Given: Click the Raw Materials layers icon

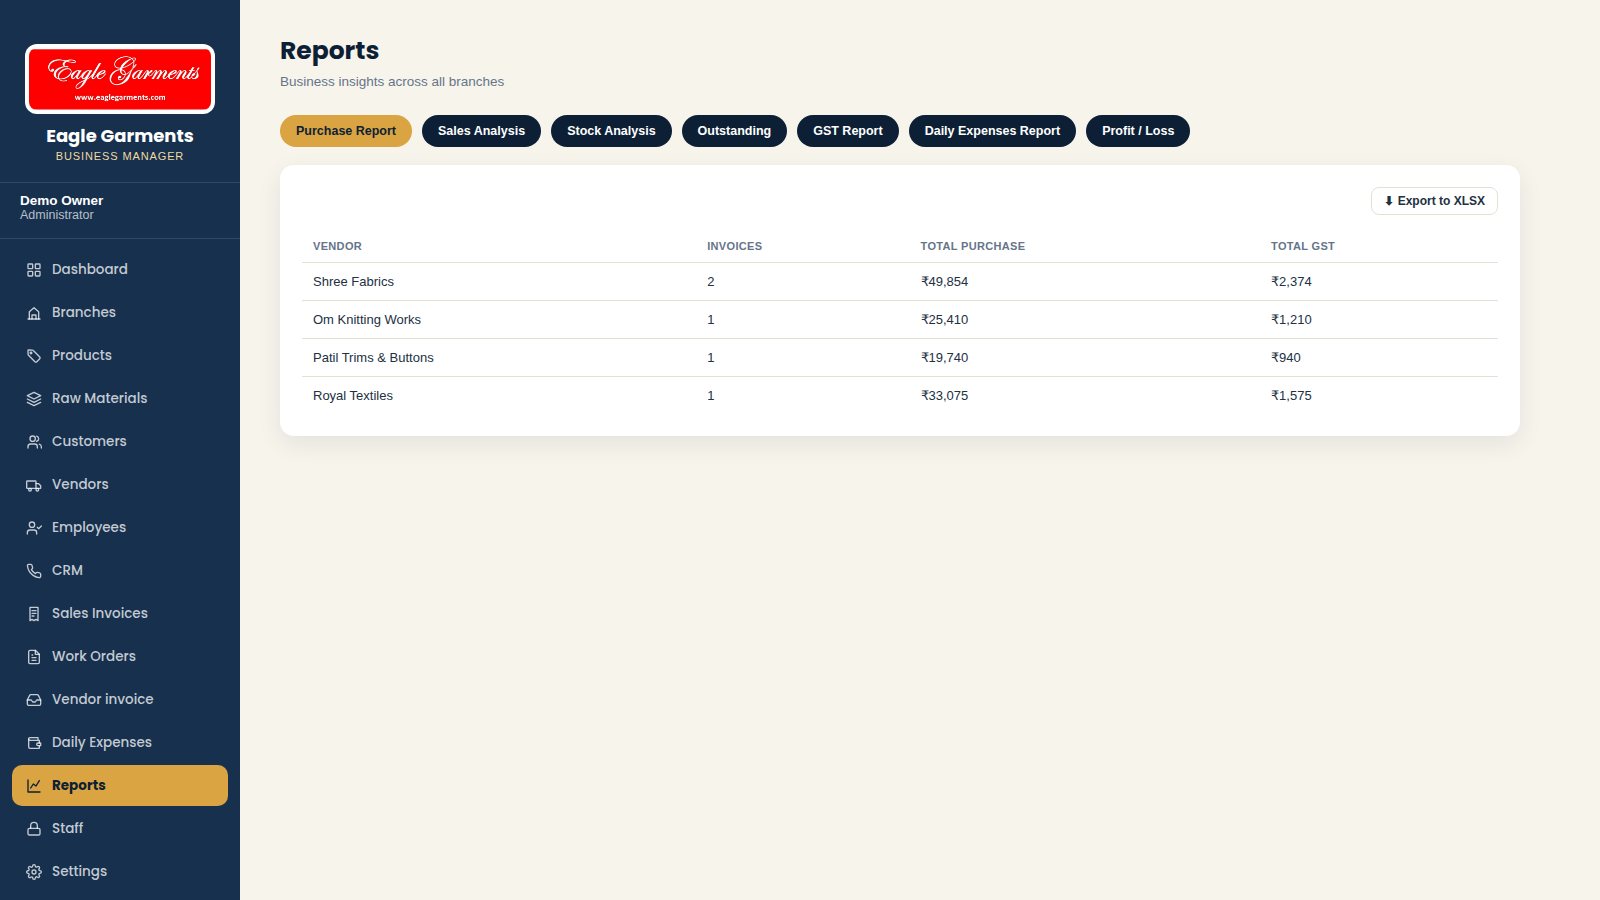Looking at the screenshot, I should [x=34, y=399].
